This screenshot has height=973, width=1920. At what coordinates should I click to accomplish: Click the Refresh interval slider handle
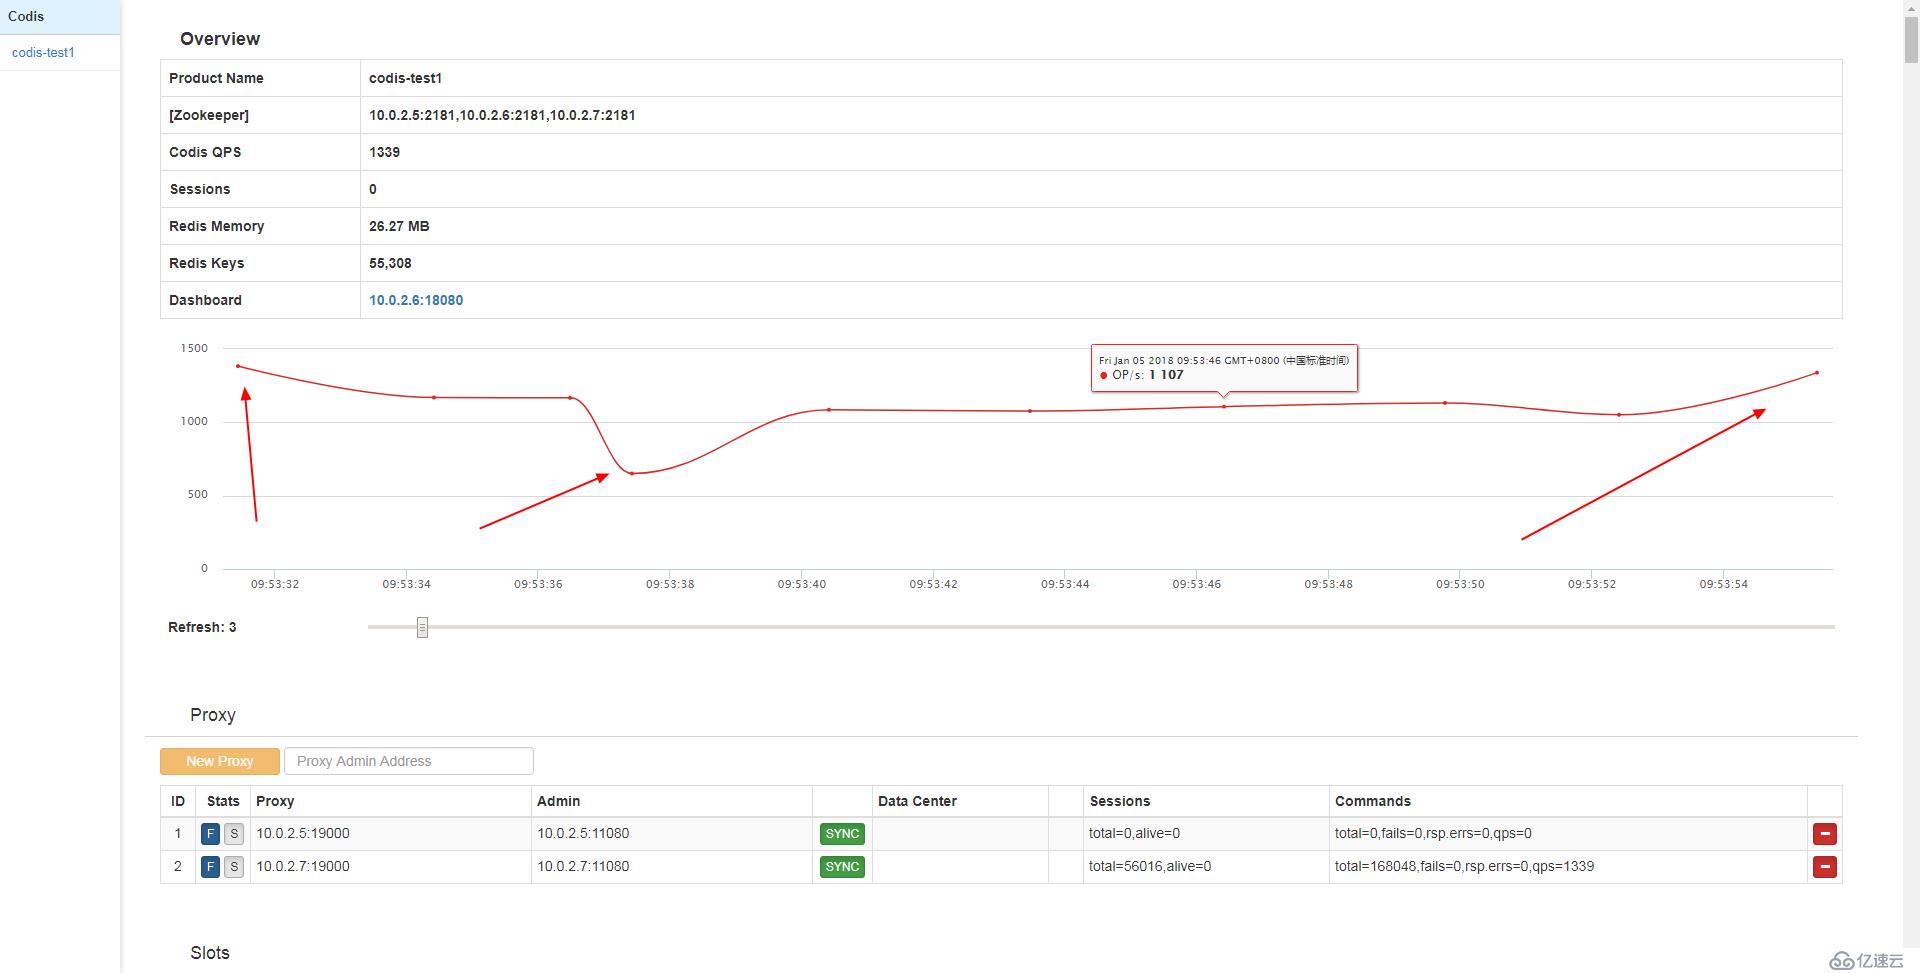click(422, 627)
